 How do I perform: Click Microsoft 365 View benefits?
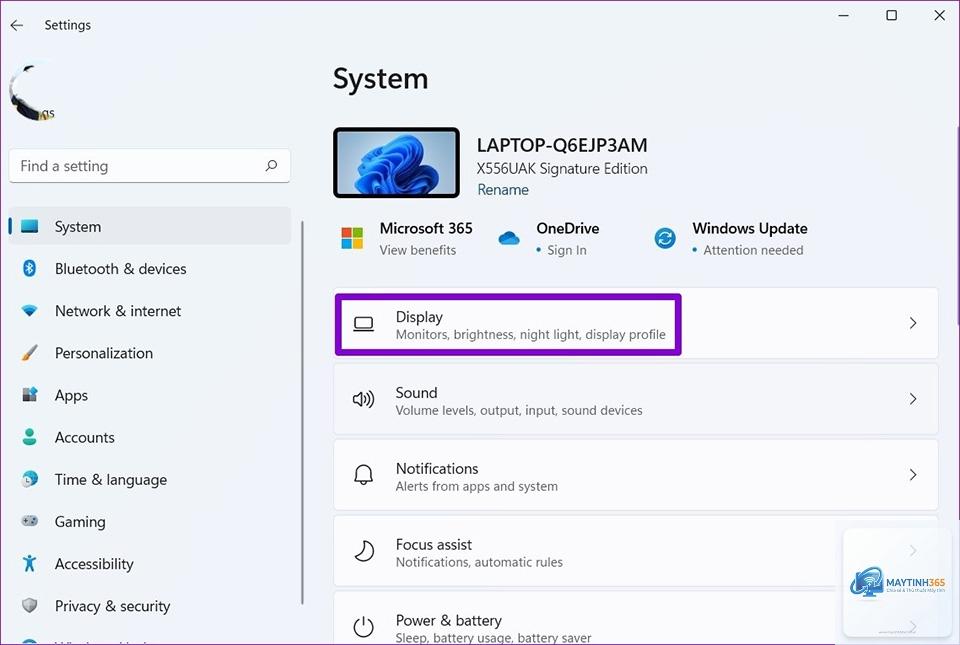pyautogui.click(x=418, y=250)
